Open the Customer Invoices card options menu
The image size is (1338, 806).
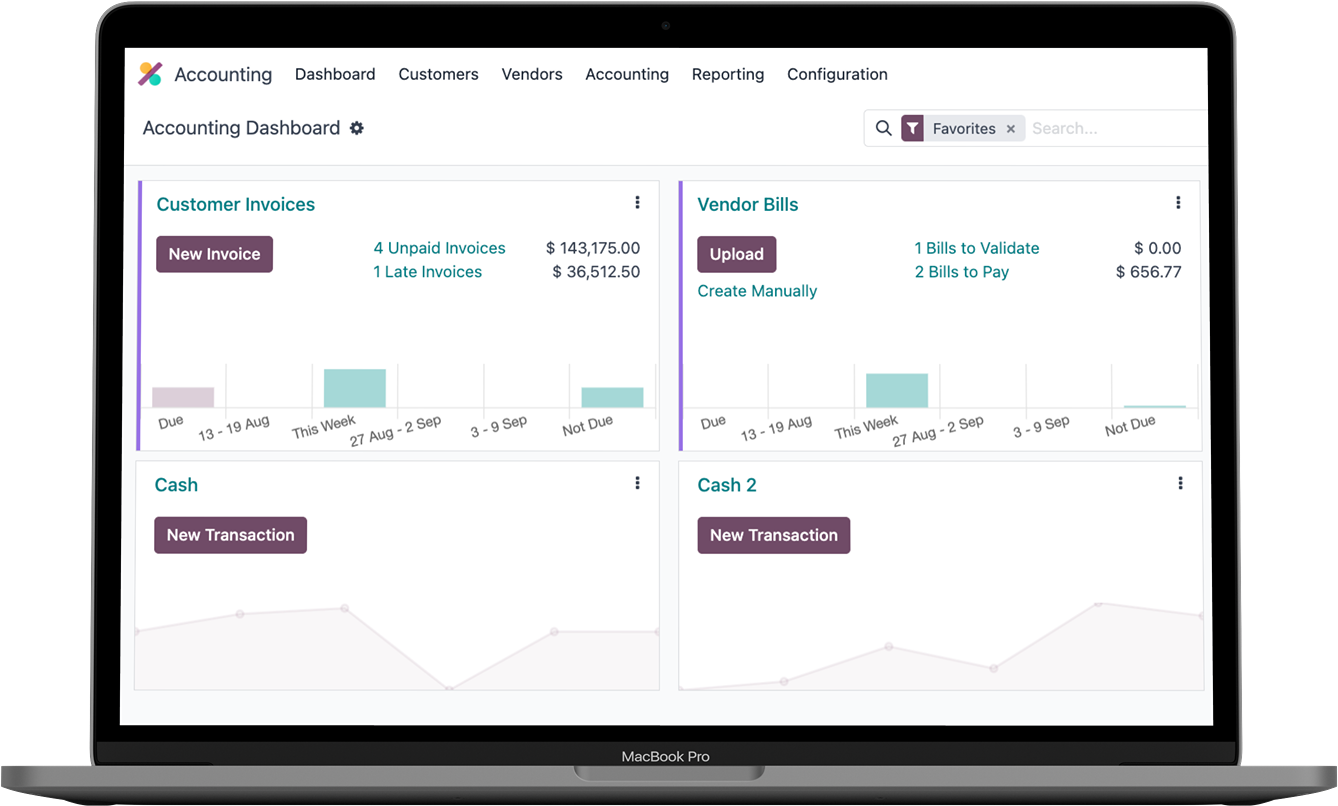(638, 202)
